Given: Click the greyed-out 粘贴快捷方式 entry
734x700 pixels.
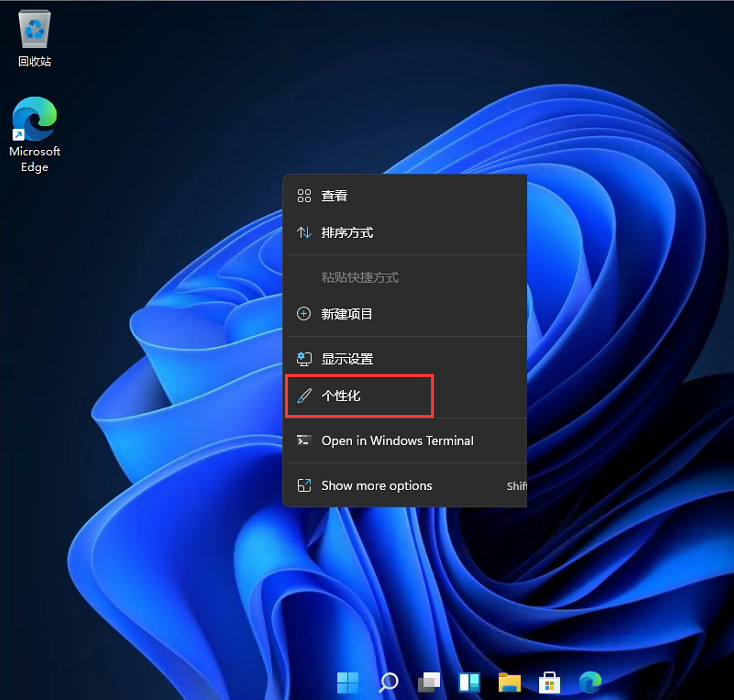Looking at the screenshot, I should (360, 277).
